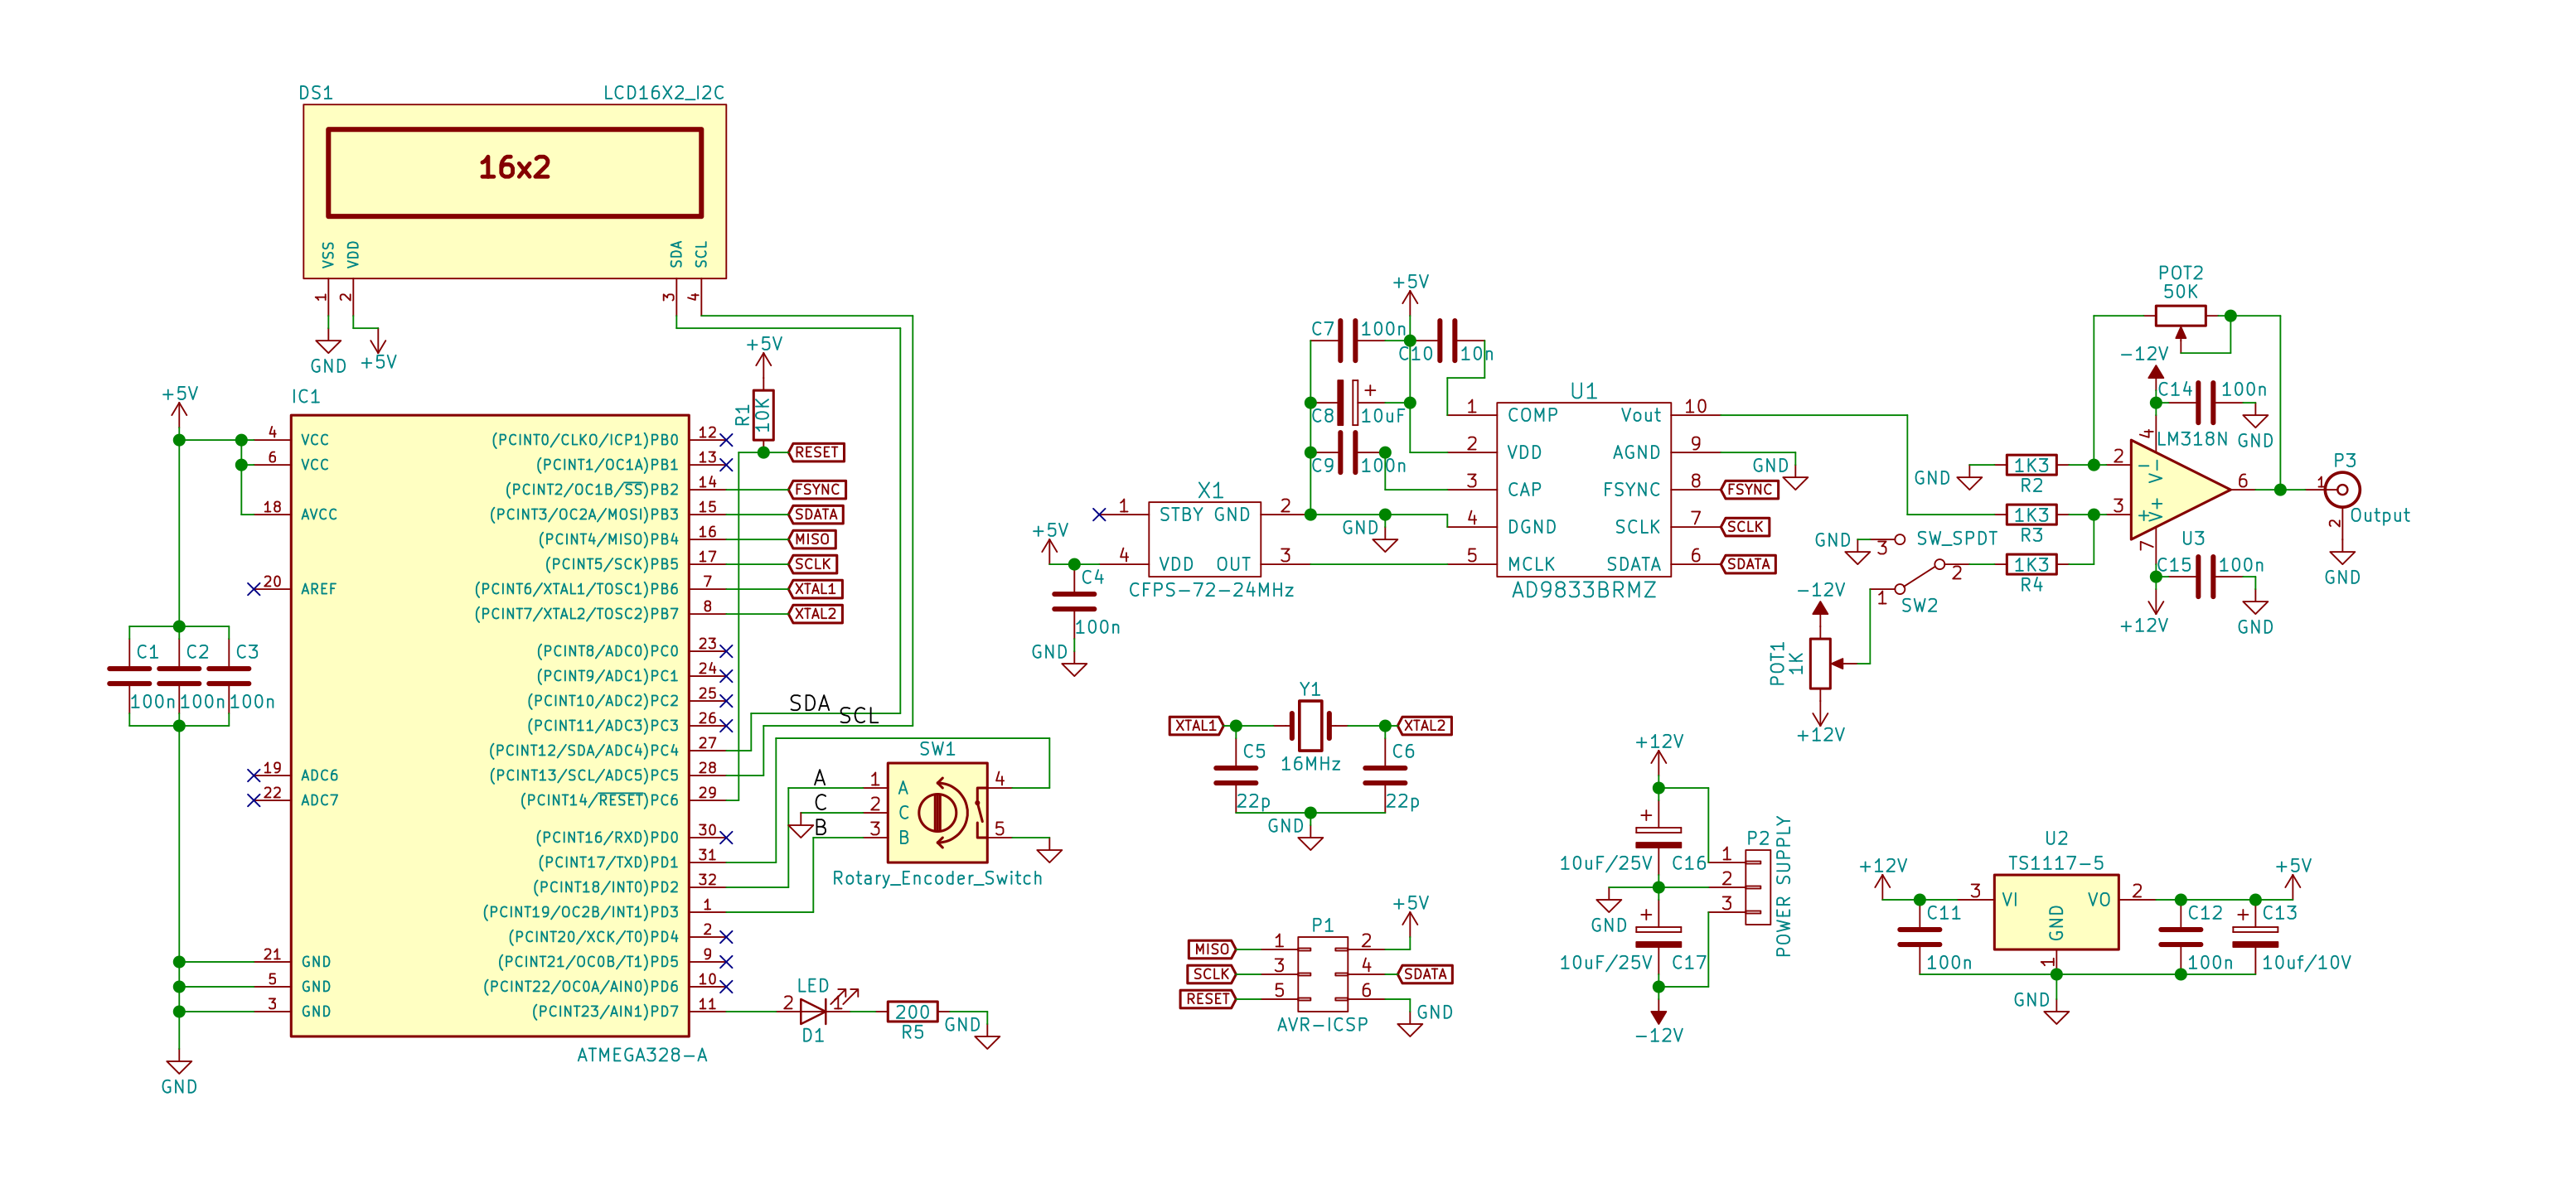
Task: Click the 16MHz crystal Y1 symbol
Action: click(1310, 725)
